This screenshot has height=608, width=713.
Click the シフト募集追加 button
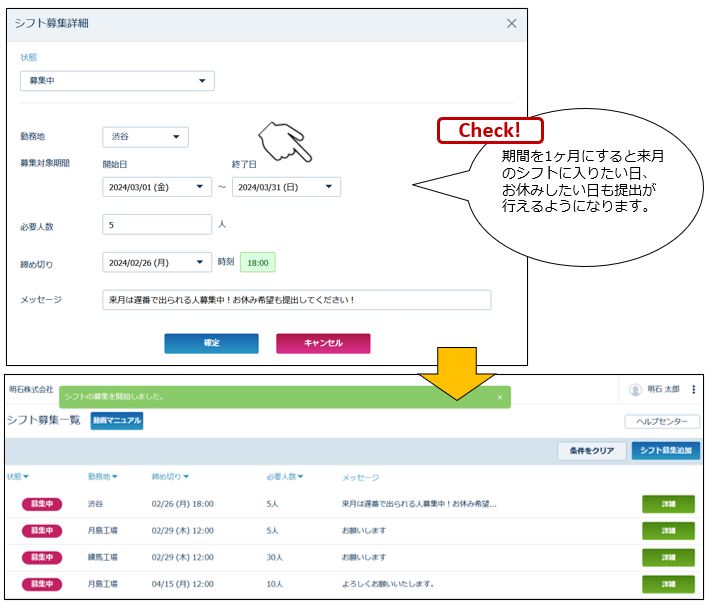666,451
